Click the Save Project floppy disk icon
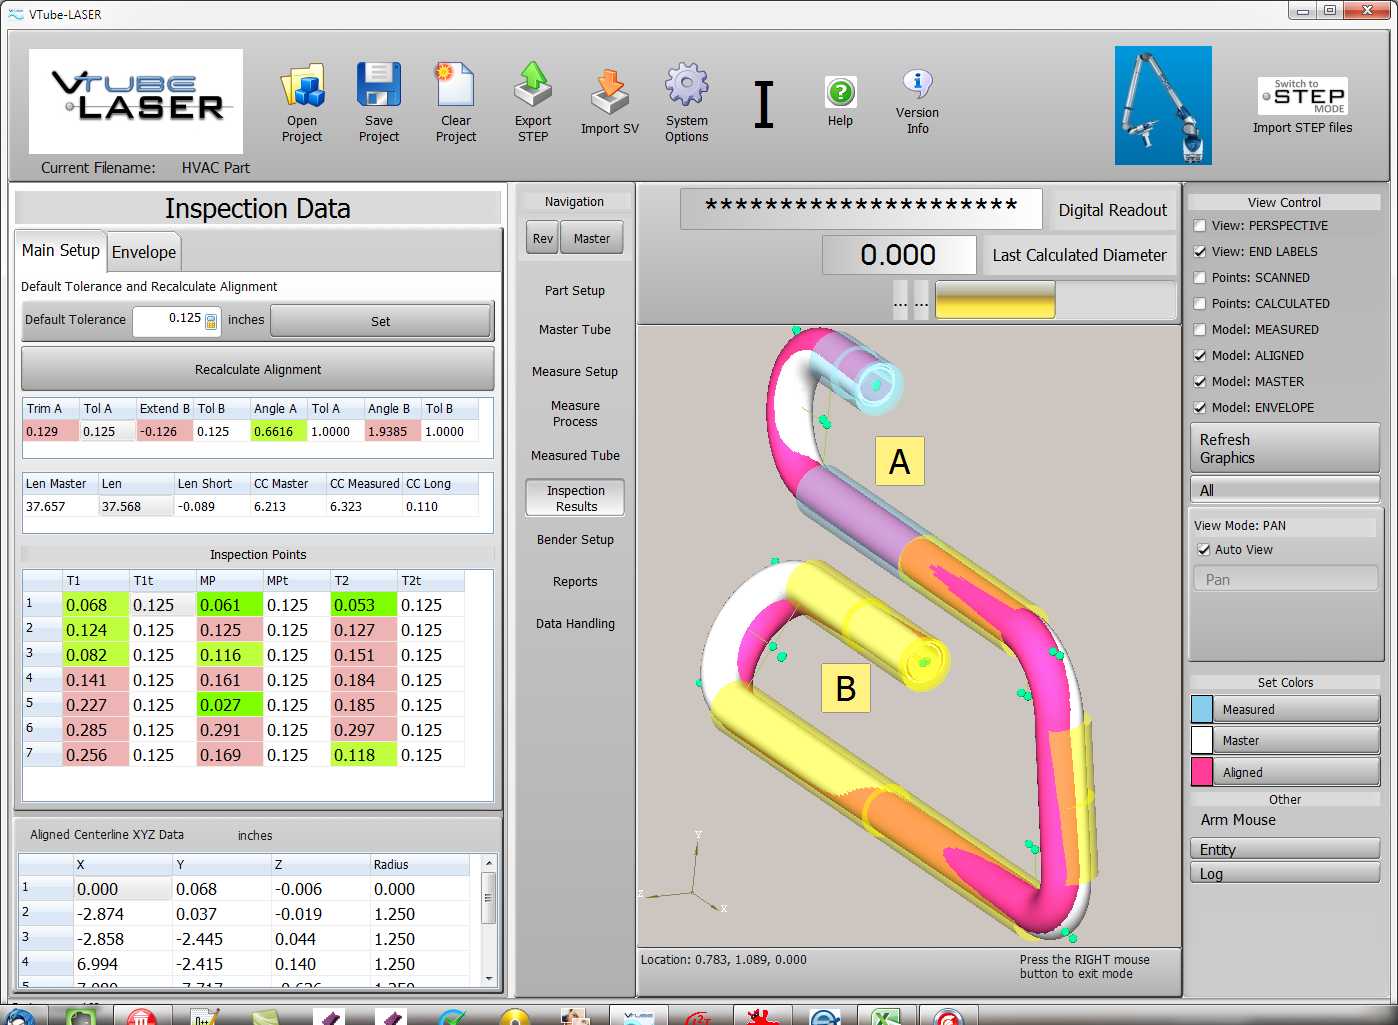The image size is (1398, 1025). tap(379, 86)
